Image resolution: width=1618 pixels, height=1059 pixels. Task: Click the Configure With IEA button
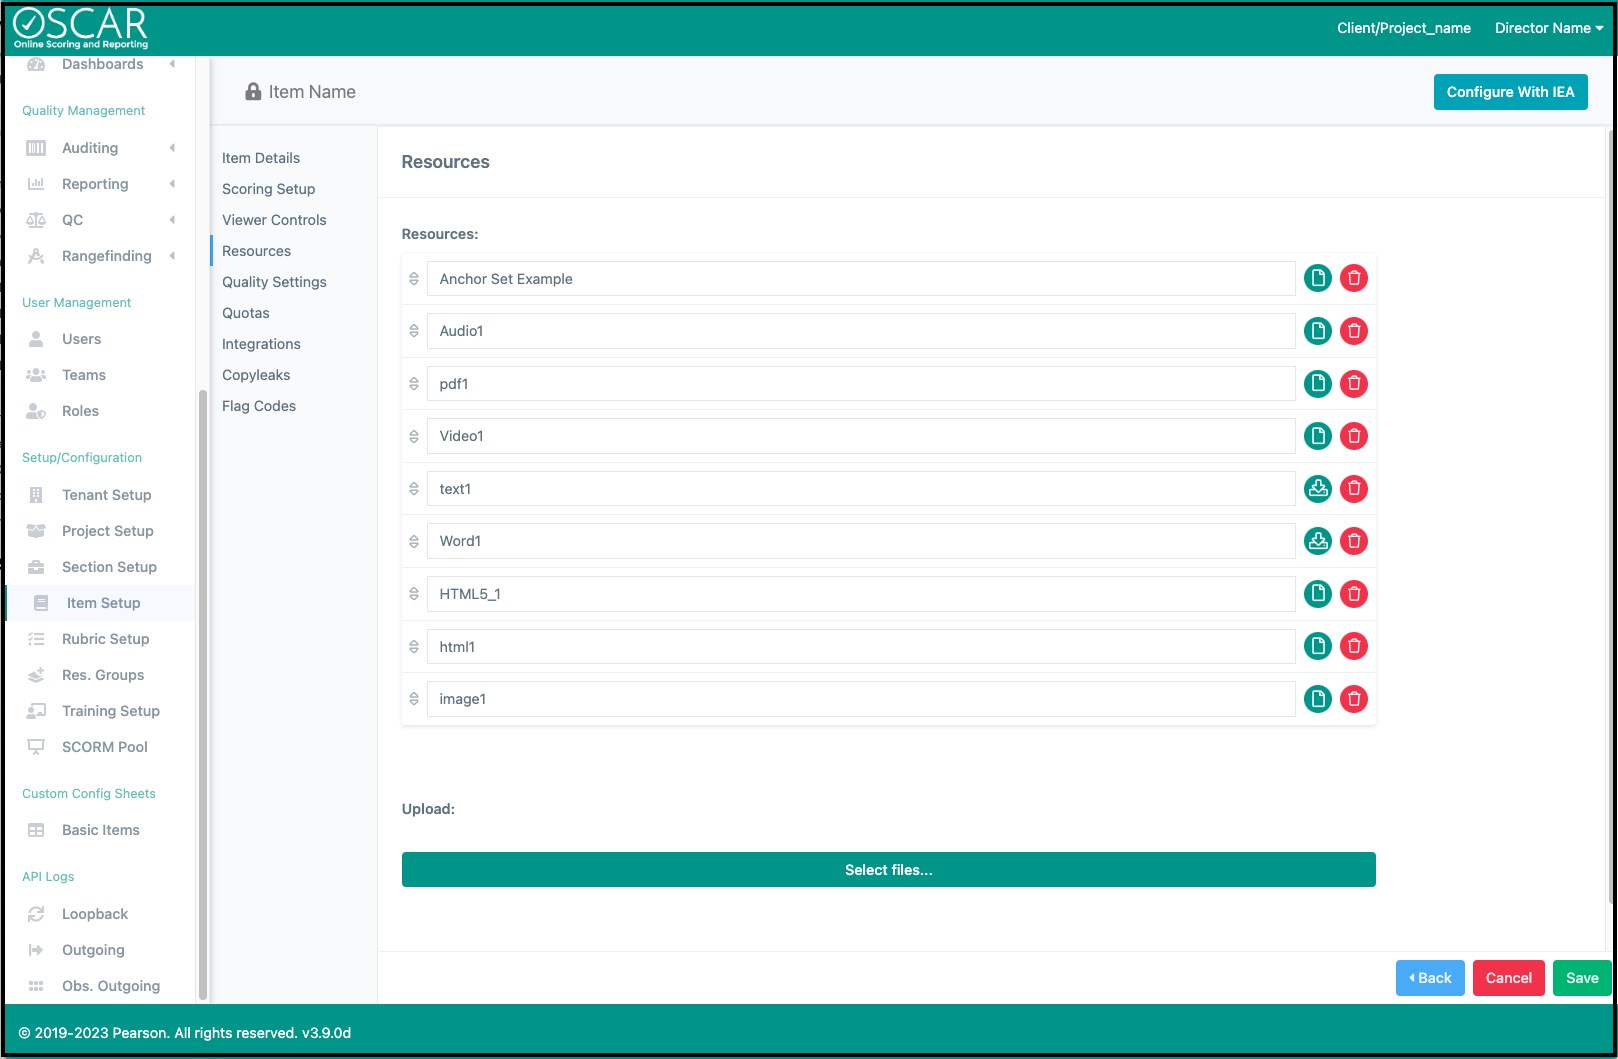click(x=1510, y=92)
